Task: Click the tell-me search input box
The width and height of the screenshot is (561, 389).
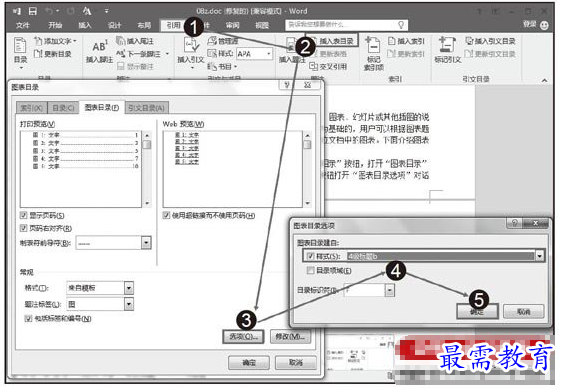Action: pyautogui.click(x=346, y=25)
